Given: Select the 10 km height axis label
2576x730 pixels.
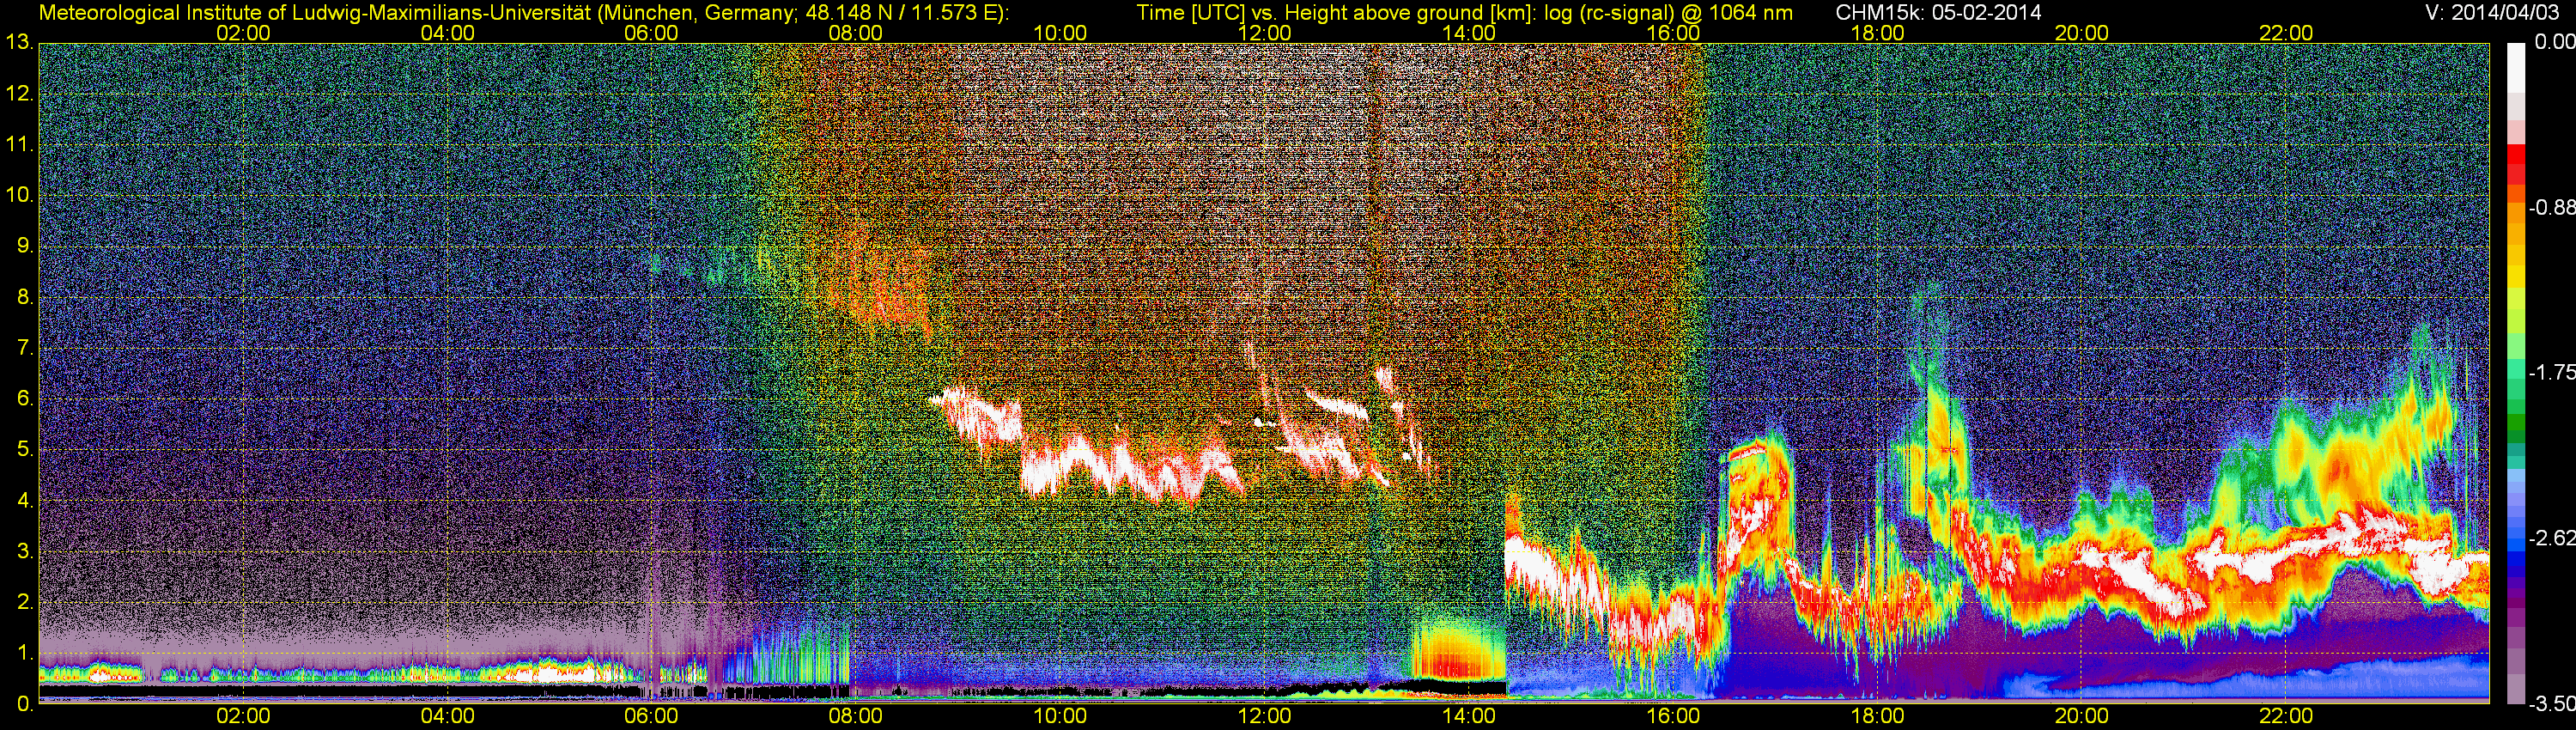Looking at the screenshot, I should (x=18, y=195).
